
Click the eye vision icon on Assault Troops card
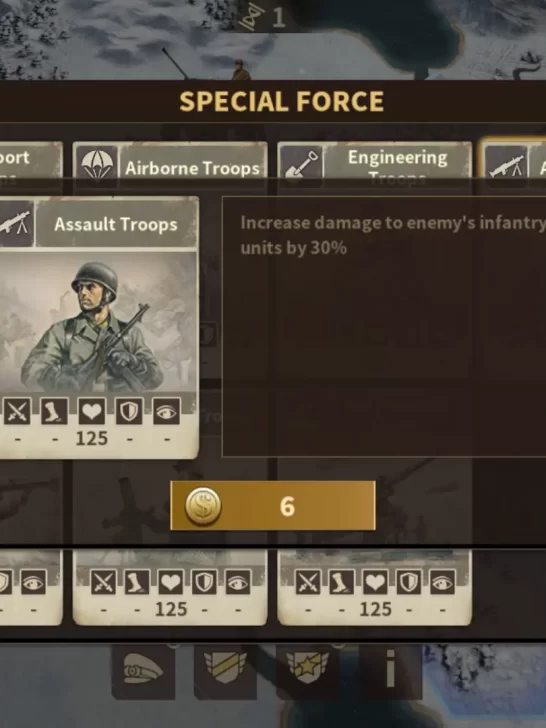167,411
